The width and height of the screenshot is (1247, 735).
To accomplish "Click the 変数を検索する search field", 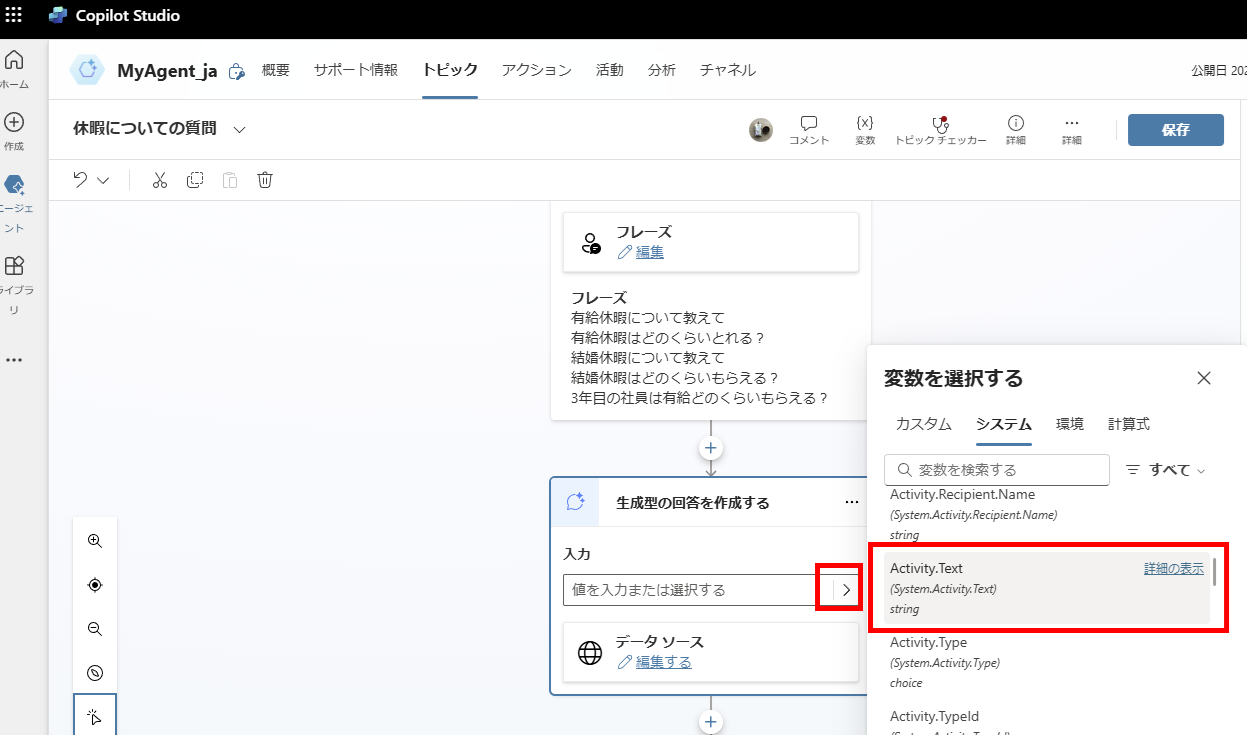I will [x=996, y=469].
